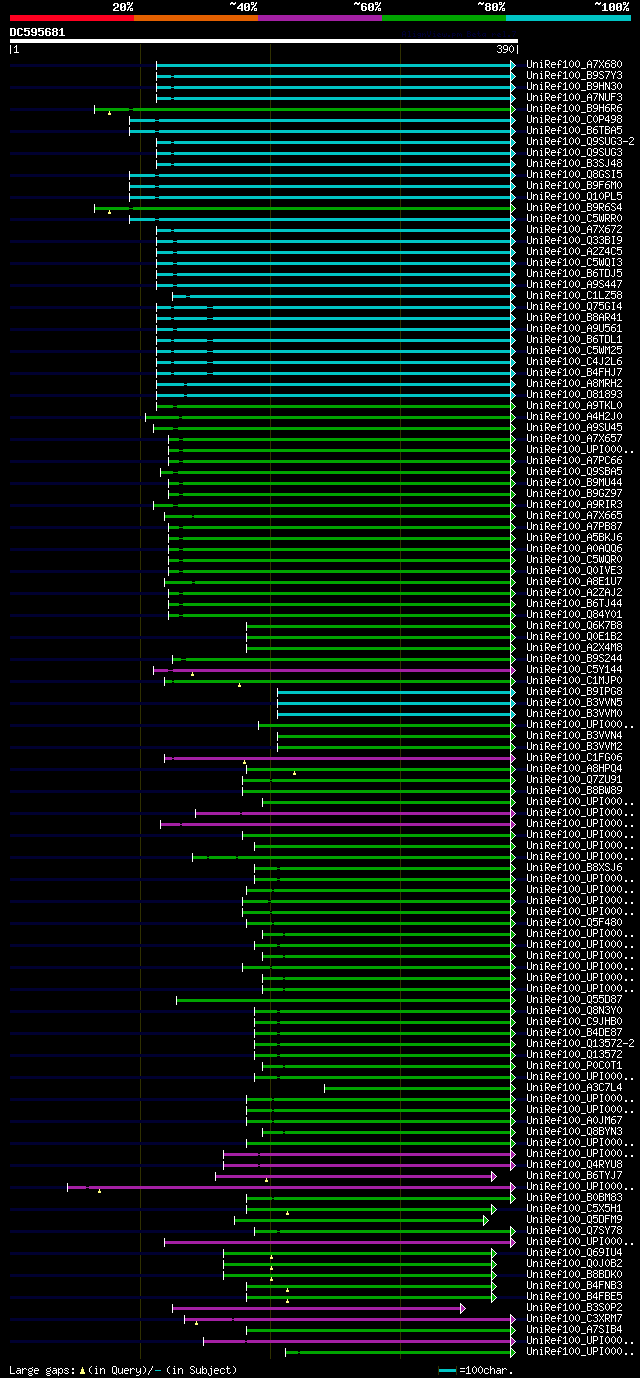Image resolution: width=640 pixels, height=1378 pixels.
Task: Click label UniRef100_A7SIB4
Action: pos(574,1329)
